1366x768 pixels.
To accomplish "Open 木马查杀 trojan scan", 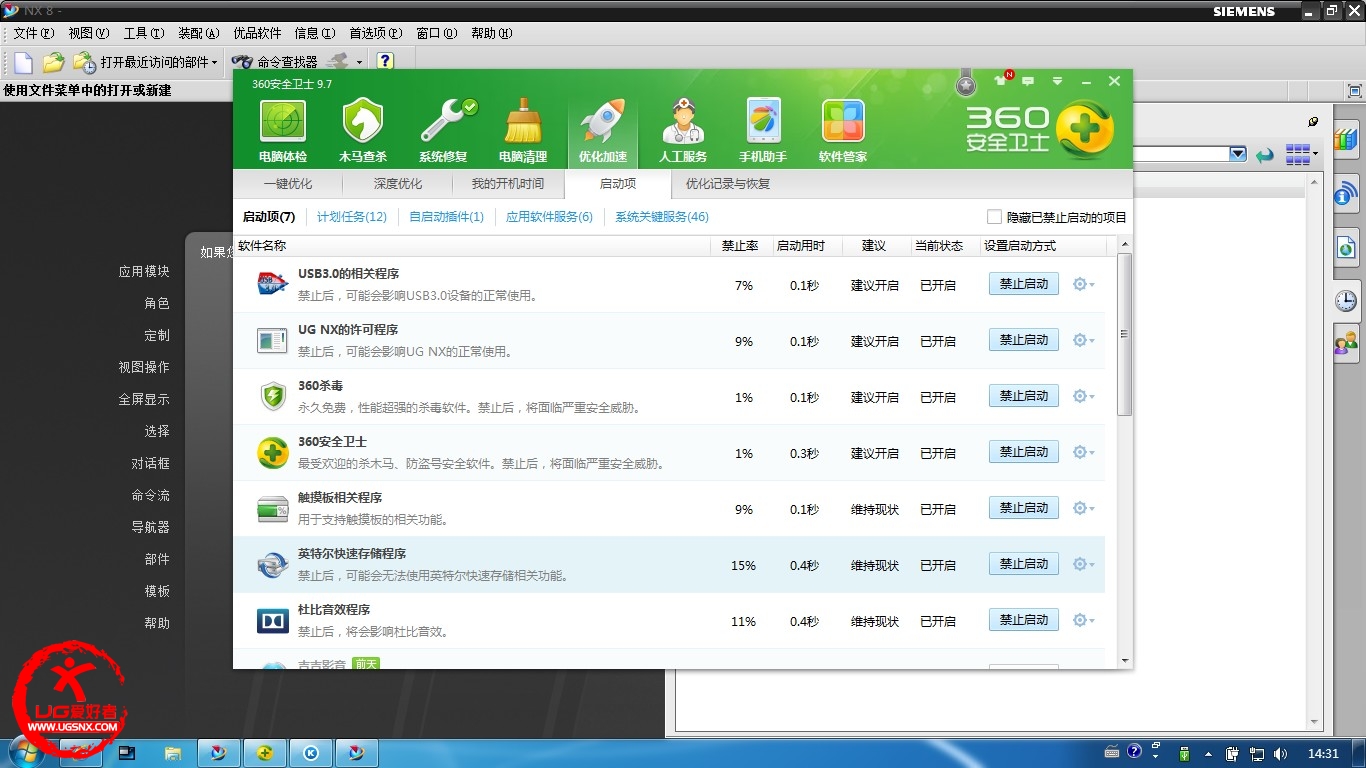I will coord(363,130).
